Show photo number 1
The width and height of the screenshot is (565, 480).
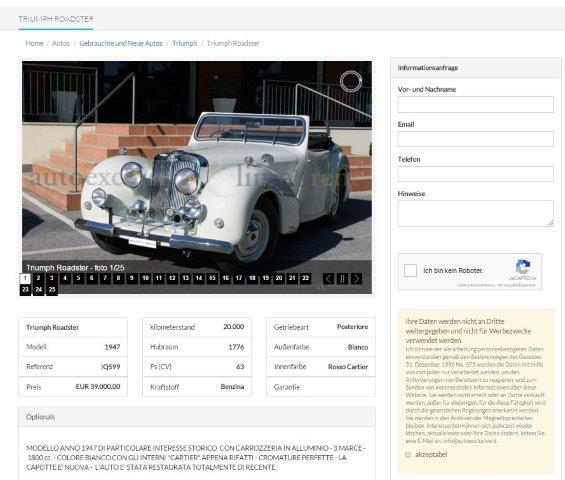[25, 278]
